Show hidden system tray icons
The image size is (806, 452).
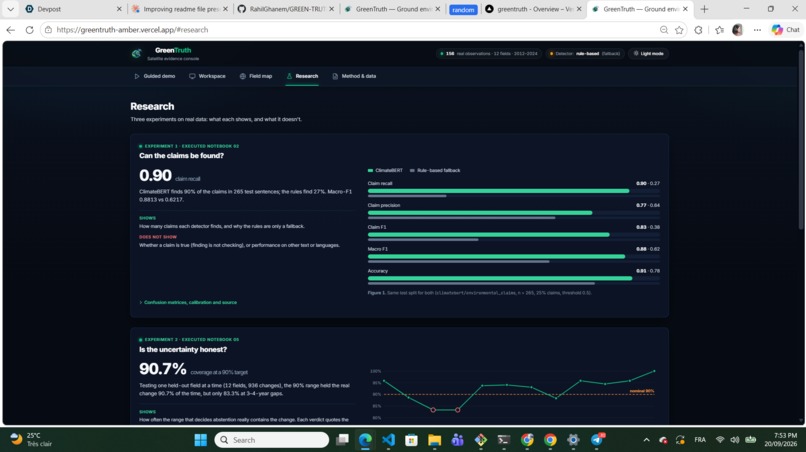pos(646,440)
